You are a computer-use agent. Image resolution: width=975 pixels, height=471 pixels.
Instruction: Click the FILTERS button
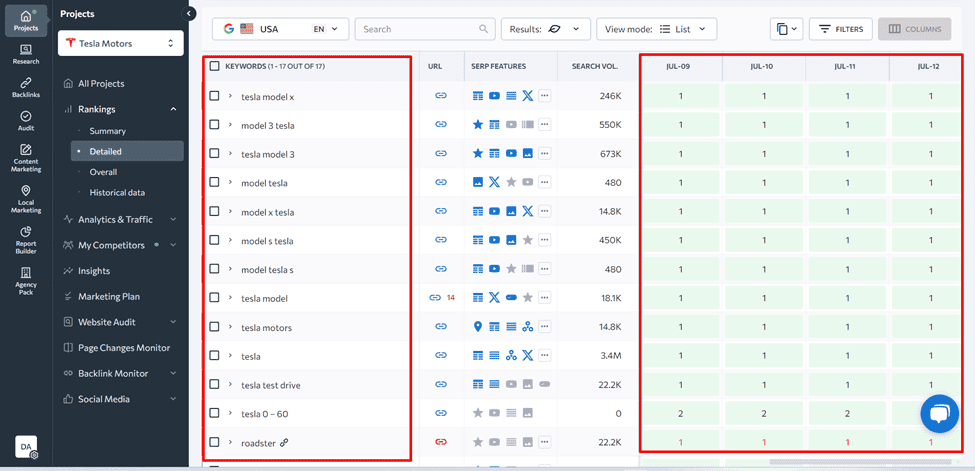point(840,29)
